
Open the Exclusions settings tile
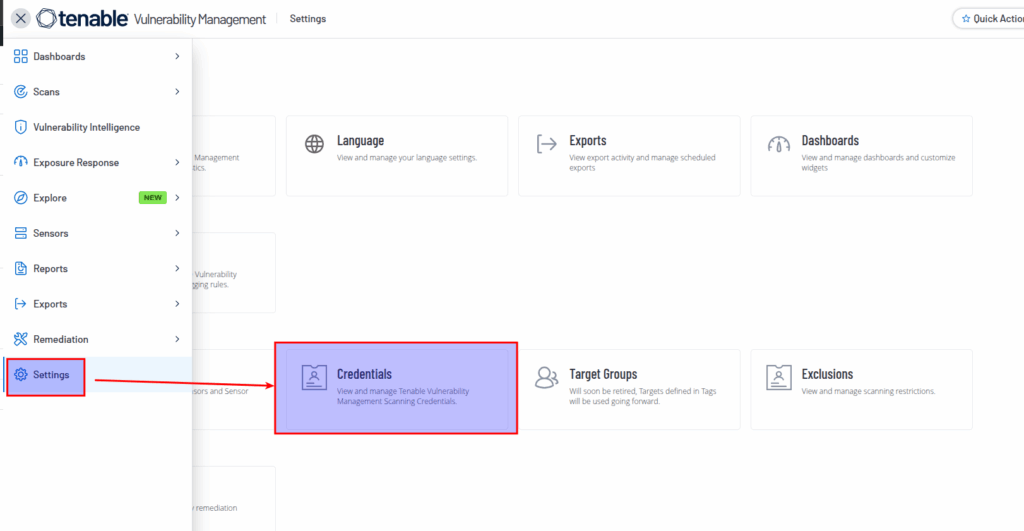(x=860, y=388)
